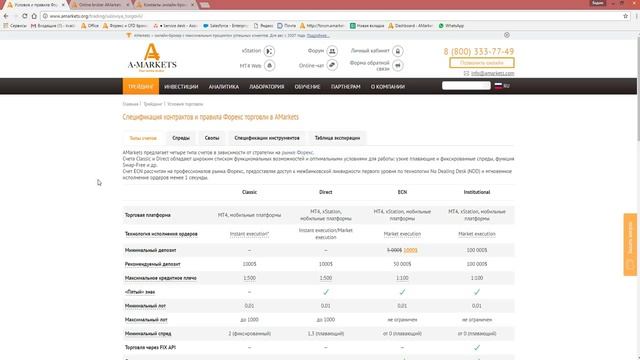Switch to Спецификации инструментов tab
Screen dimensions: 640x360
267,138
